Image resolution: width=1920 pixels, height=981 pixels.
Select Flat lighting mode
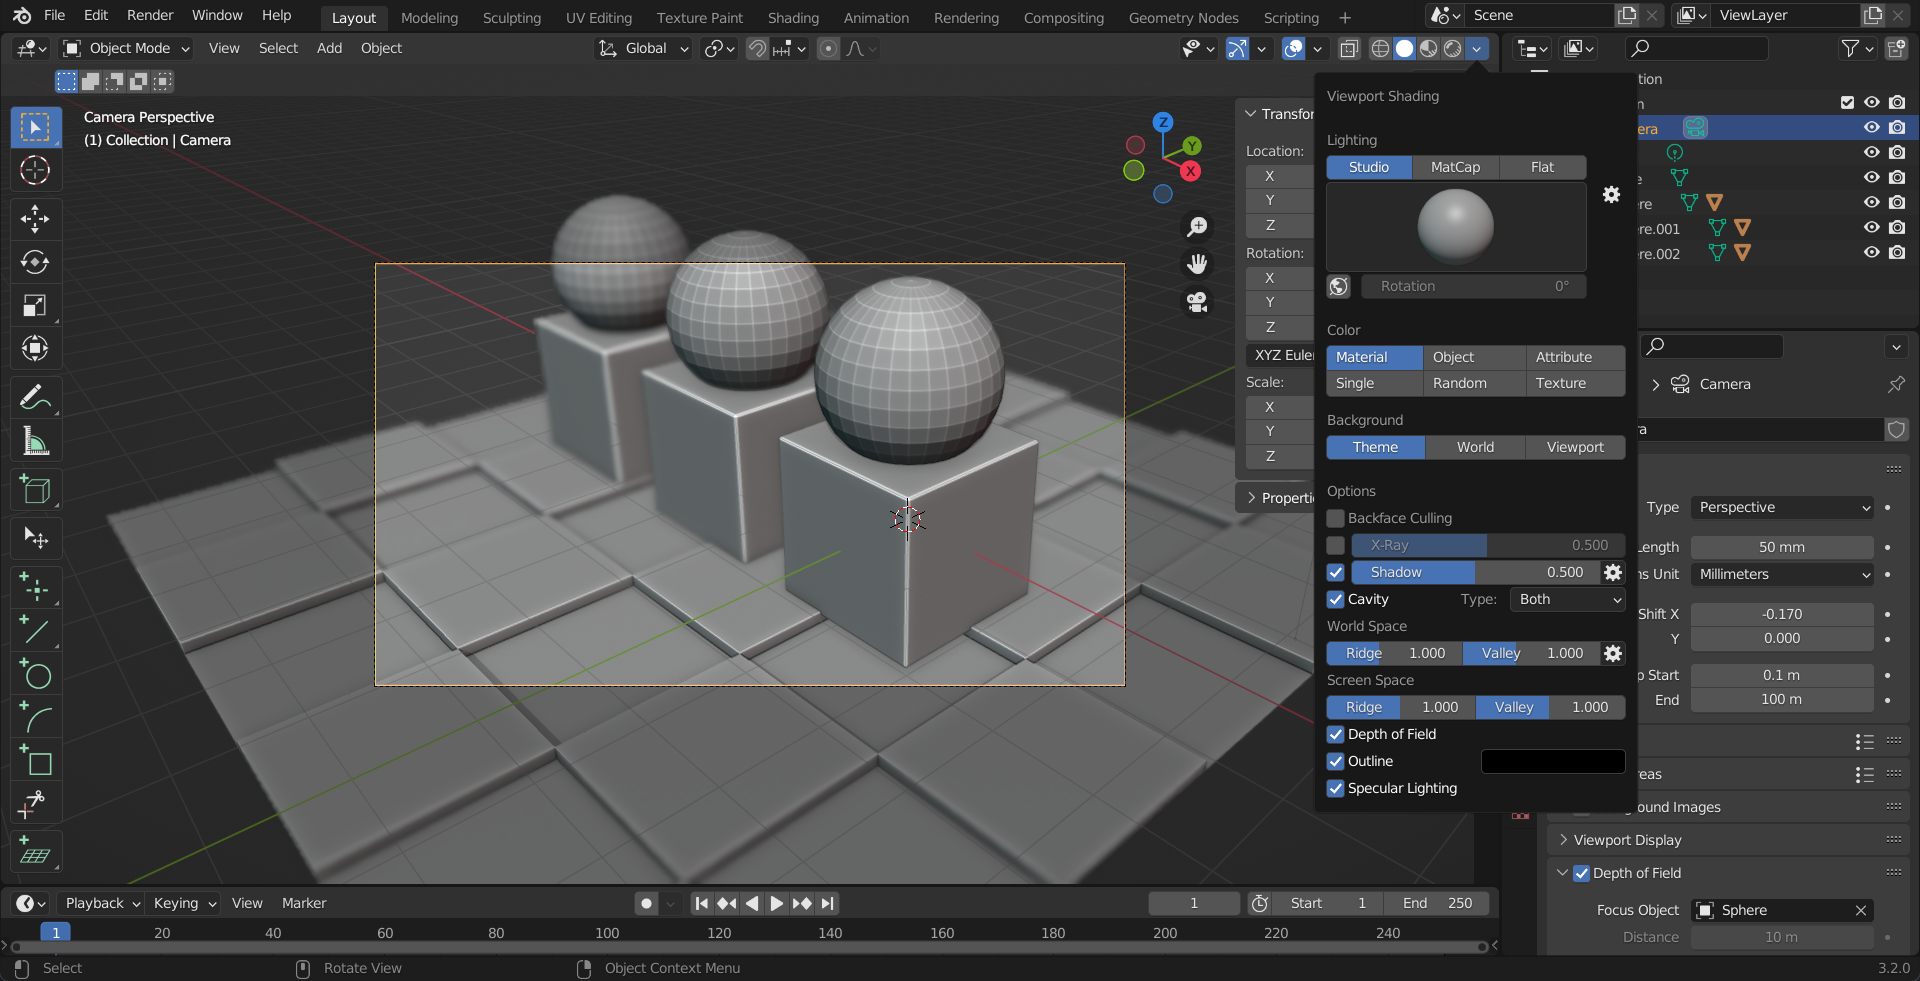point(1542,168)
